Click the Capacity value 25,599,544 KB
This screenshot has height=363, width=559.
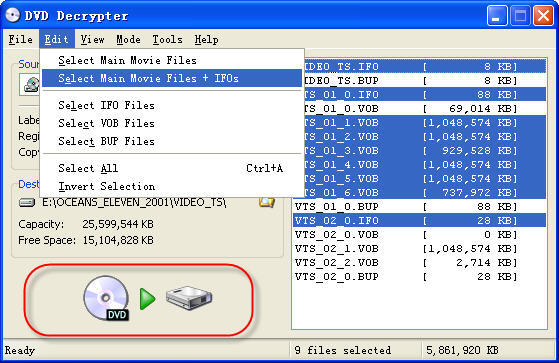(118, 224)
